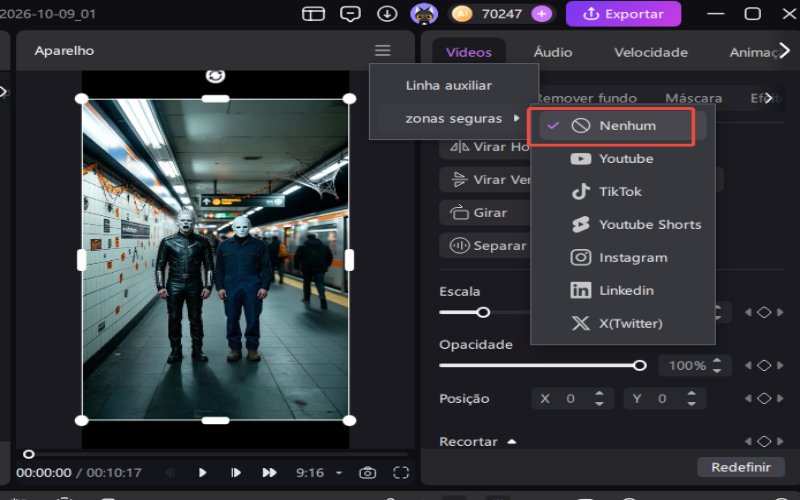Take a snapshot with the camera icon

367,472
